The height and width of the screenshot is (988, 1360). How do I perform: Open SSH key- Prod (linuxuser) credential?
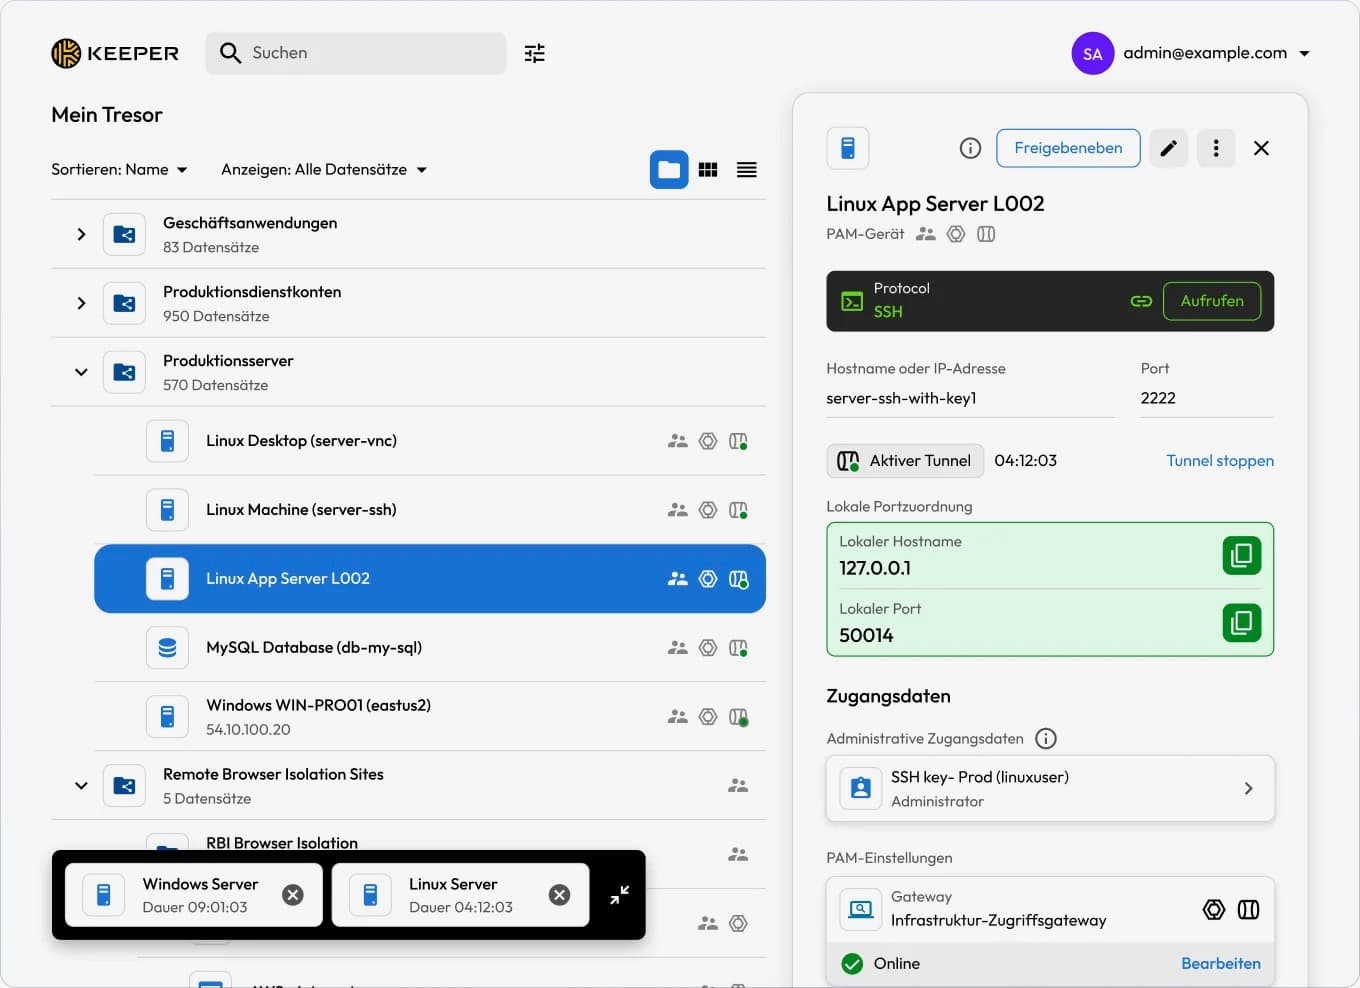tap(1050, 789)
